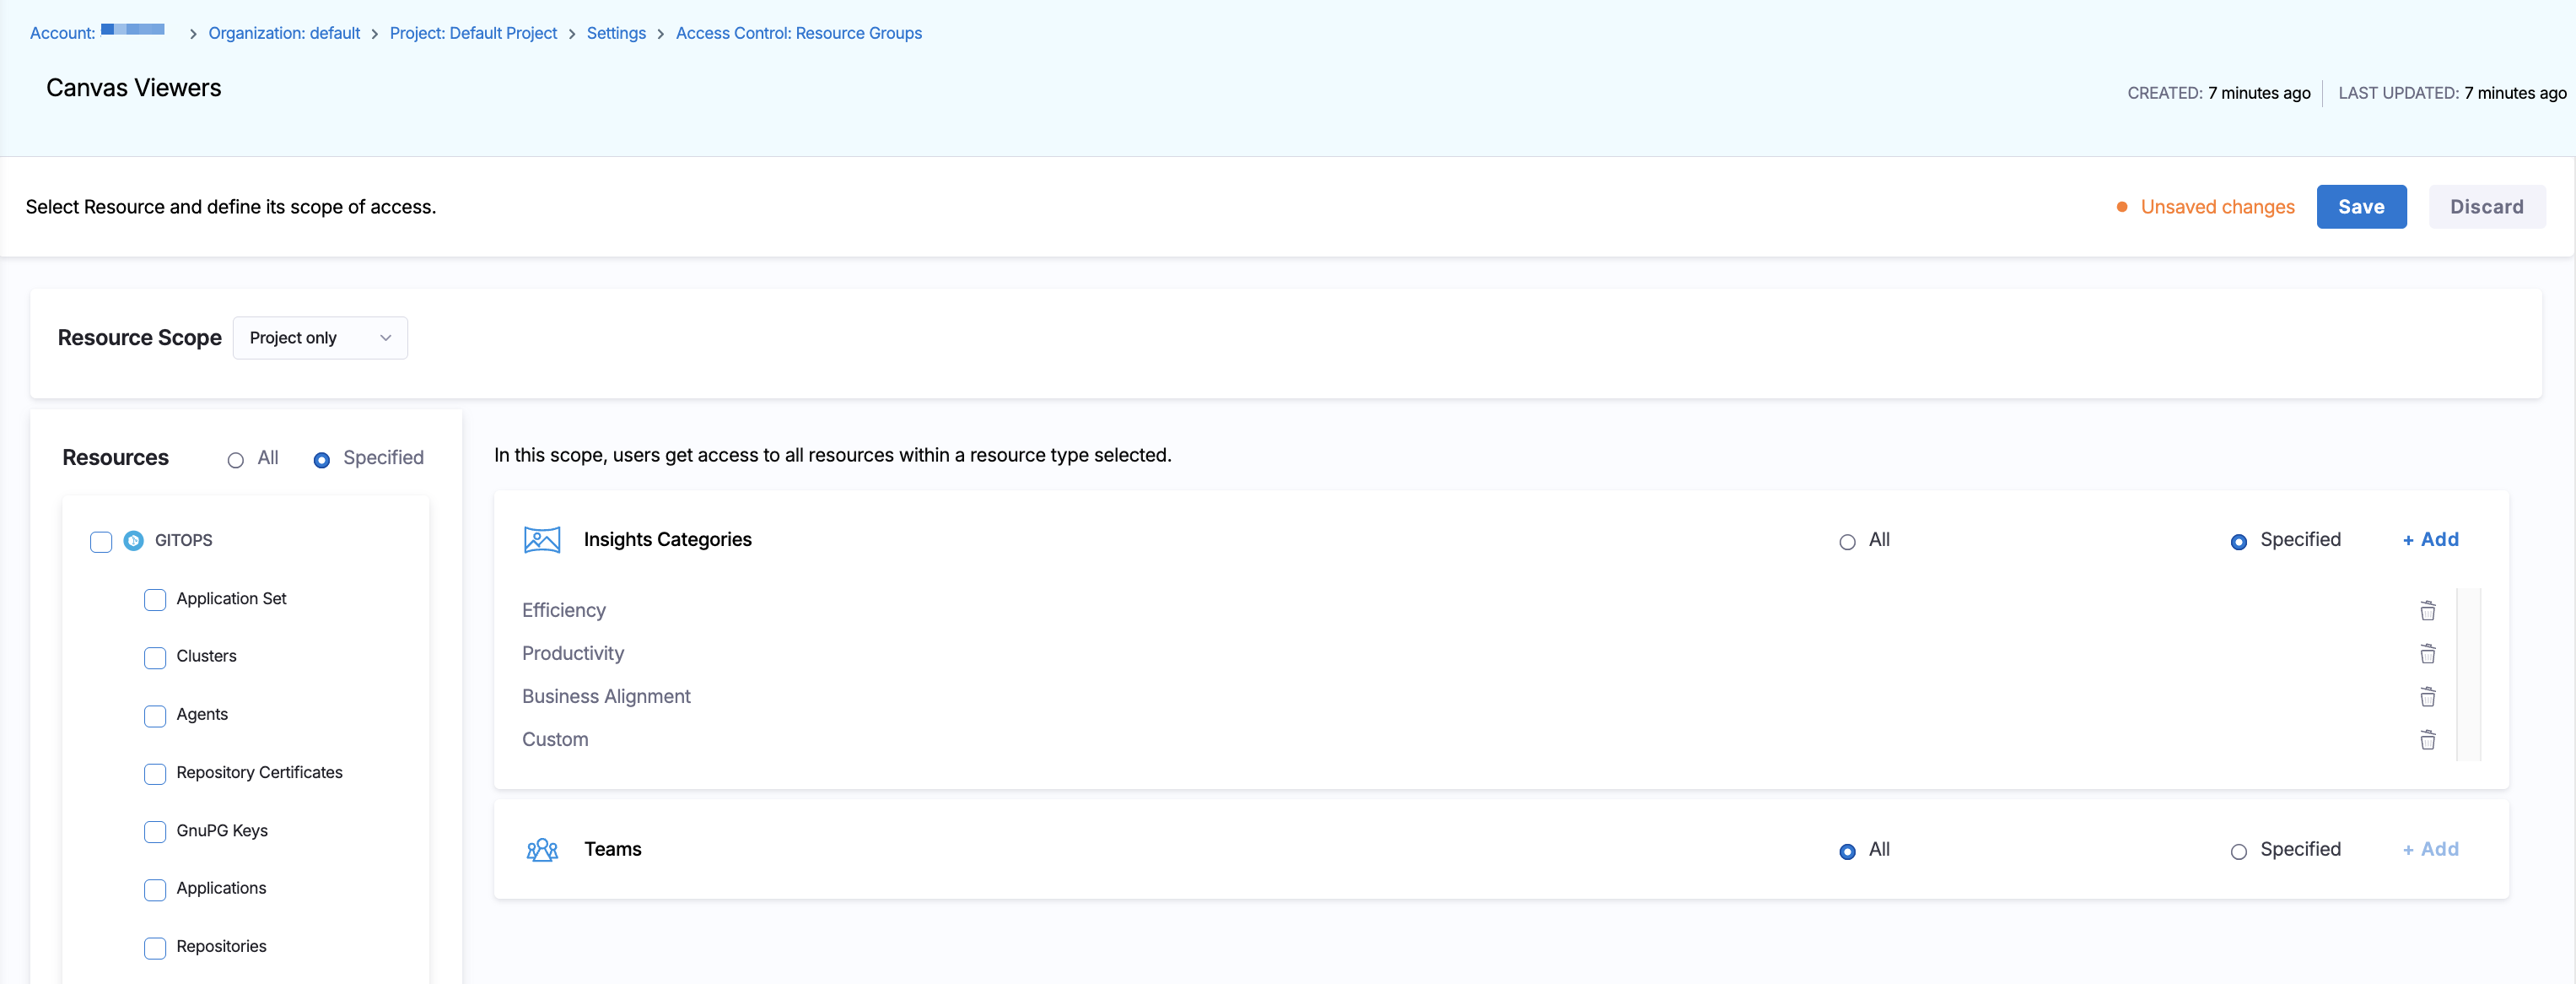The width and height of the screenshot is (2576, 984).
Task: Open the Resource Scope dropdown
Action: click(320, 338)
